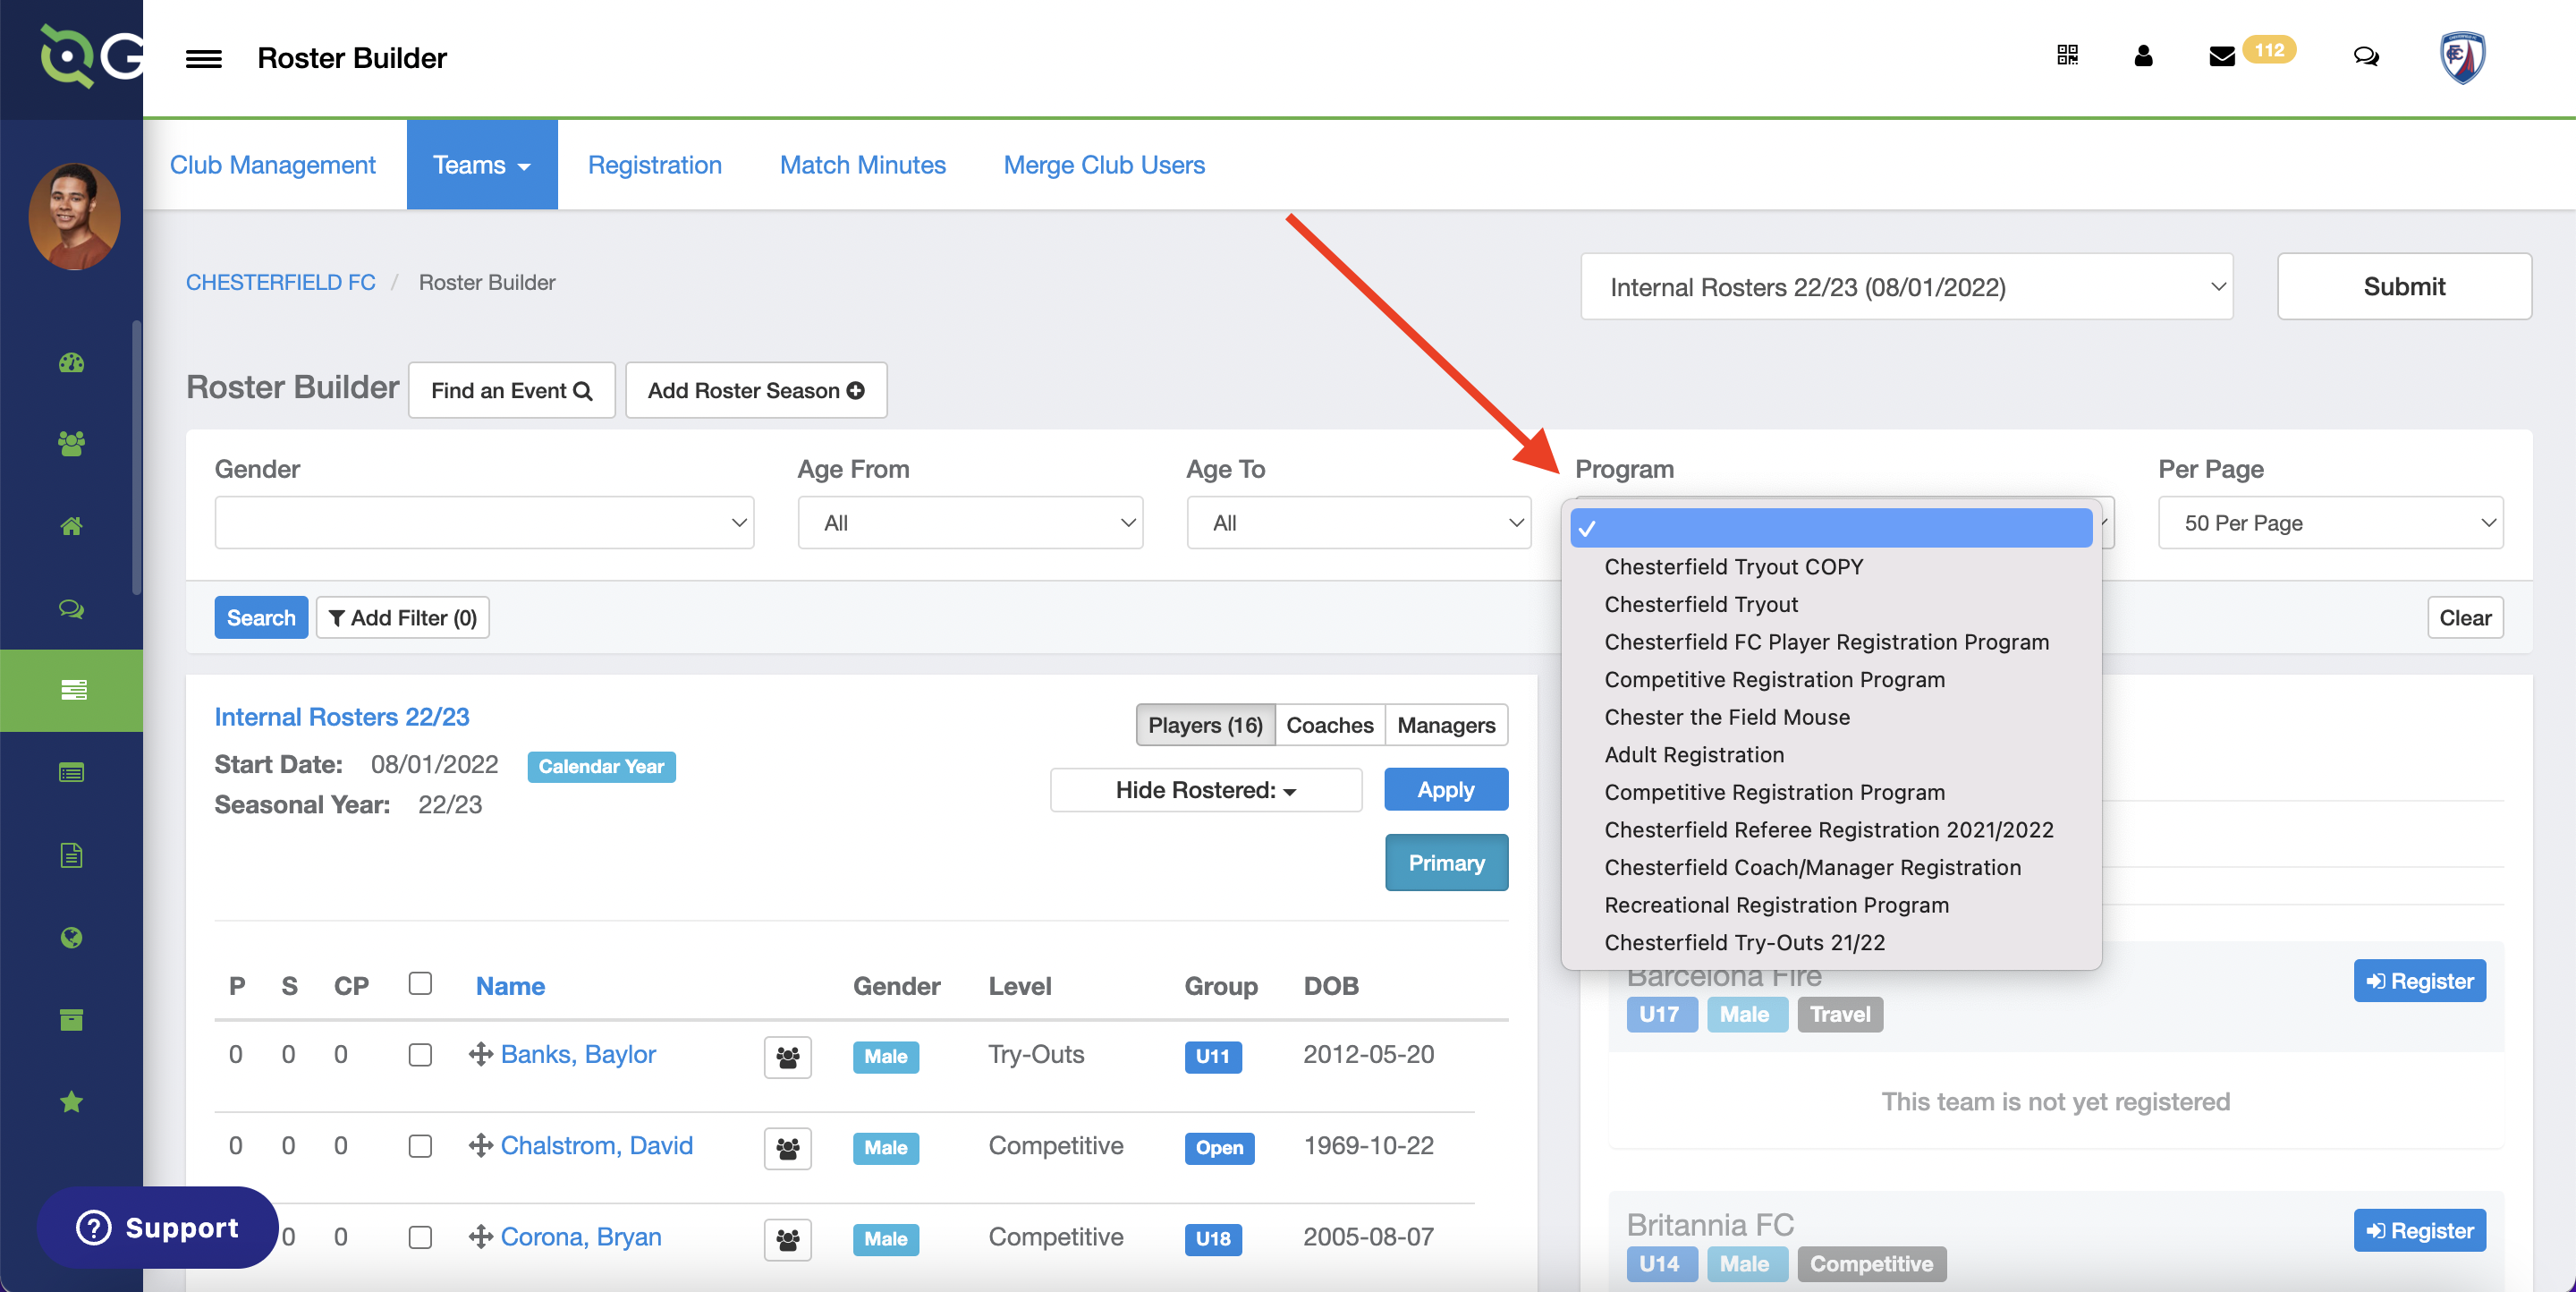Image resolution: width=2576 pixels, height=1292 pixels.
Task: Open the home icon in sidebar
Action: pos(71,526)
